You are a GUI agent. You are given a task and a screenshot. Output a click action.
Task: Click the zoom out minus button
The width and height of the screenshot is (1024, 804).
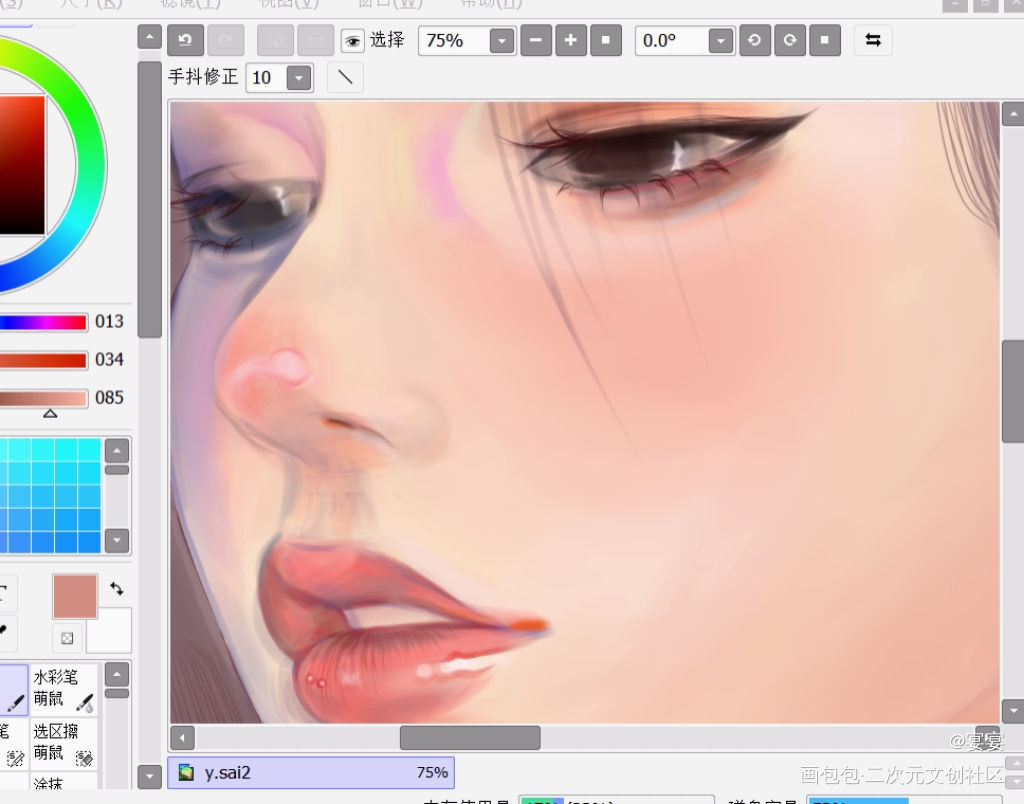pyautogui.click(x=536, y=41)
